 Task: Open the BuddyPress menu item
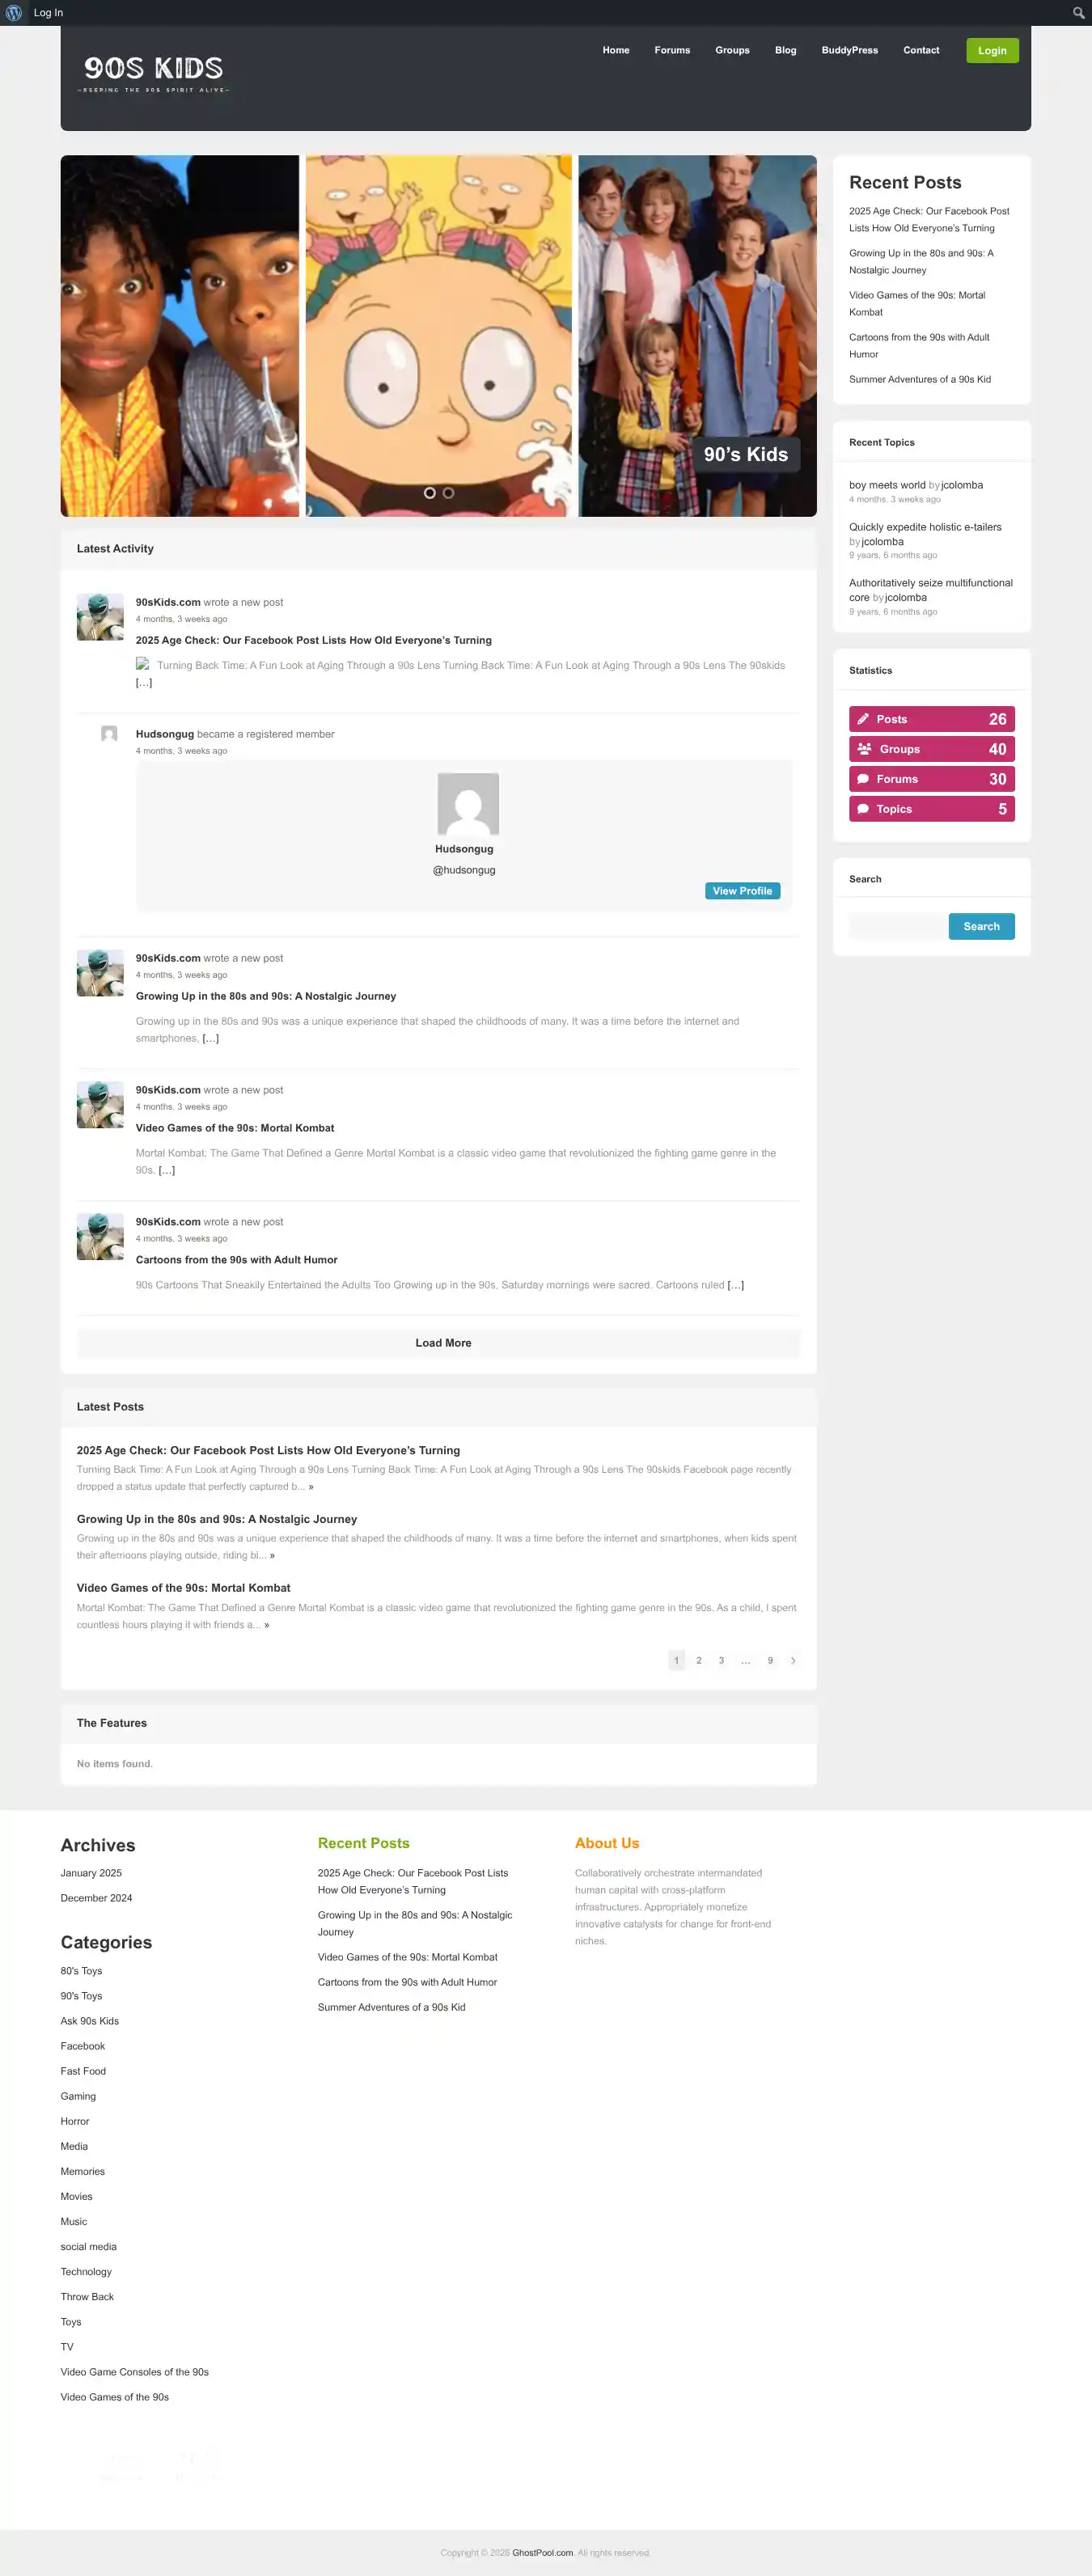[849, 50]
